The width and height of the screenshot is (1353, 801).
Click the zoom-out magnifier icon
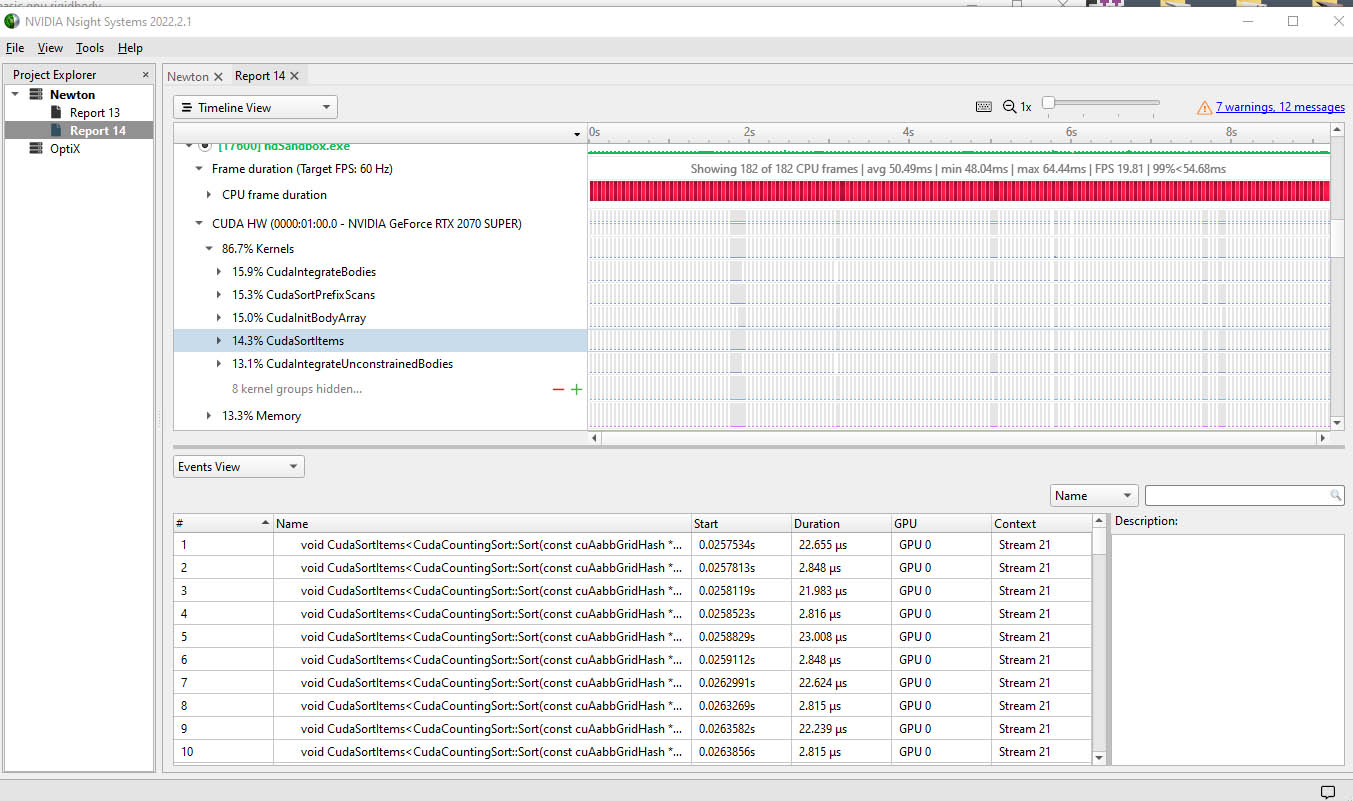click(1009, 107)
